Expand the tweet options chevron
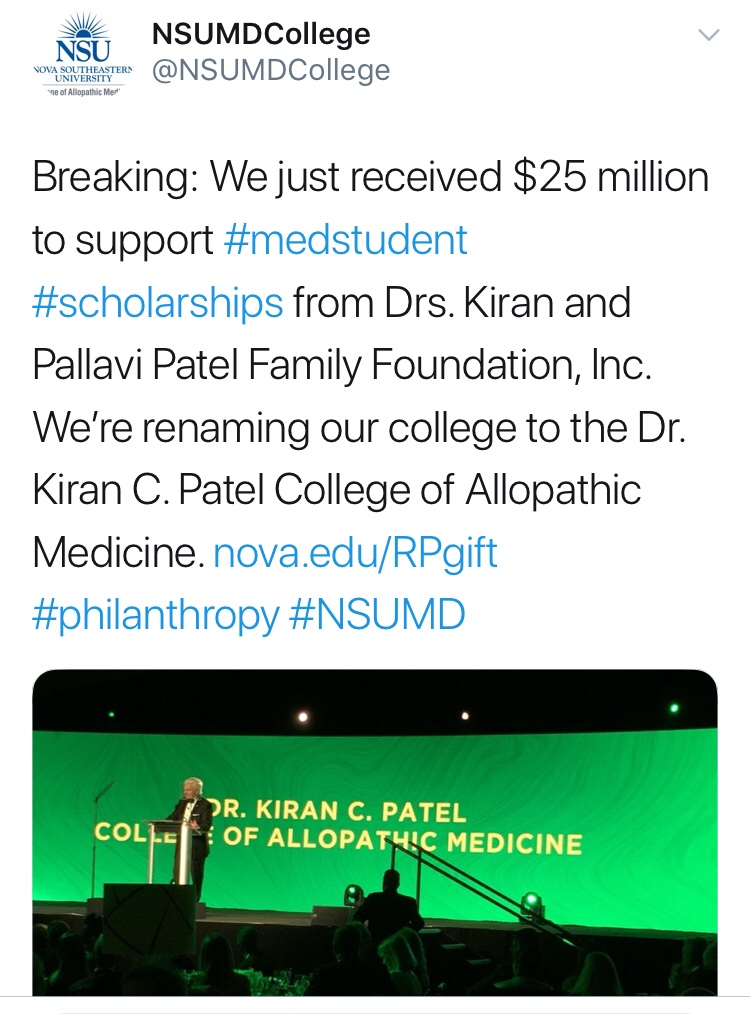This screenshot has width=750, height=1014. click(708, 36)
